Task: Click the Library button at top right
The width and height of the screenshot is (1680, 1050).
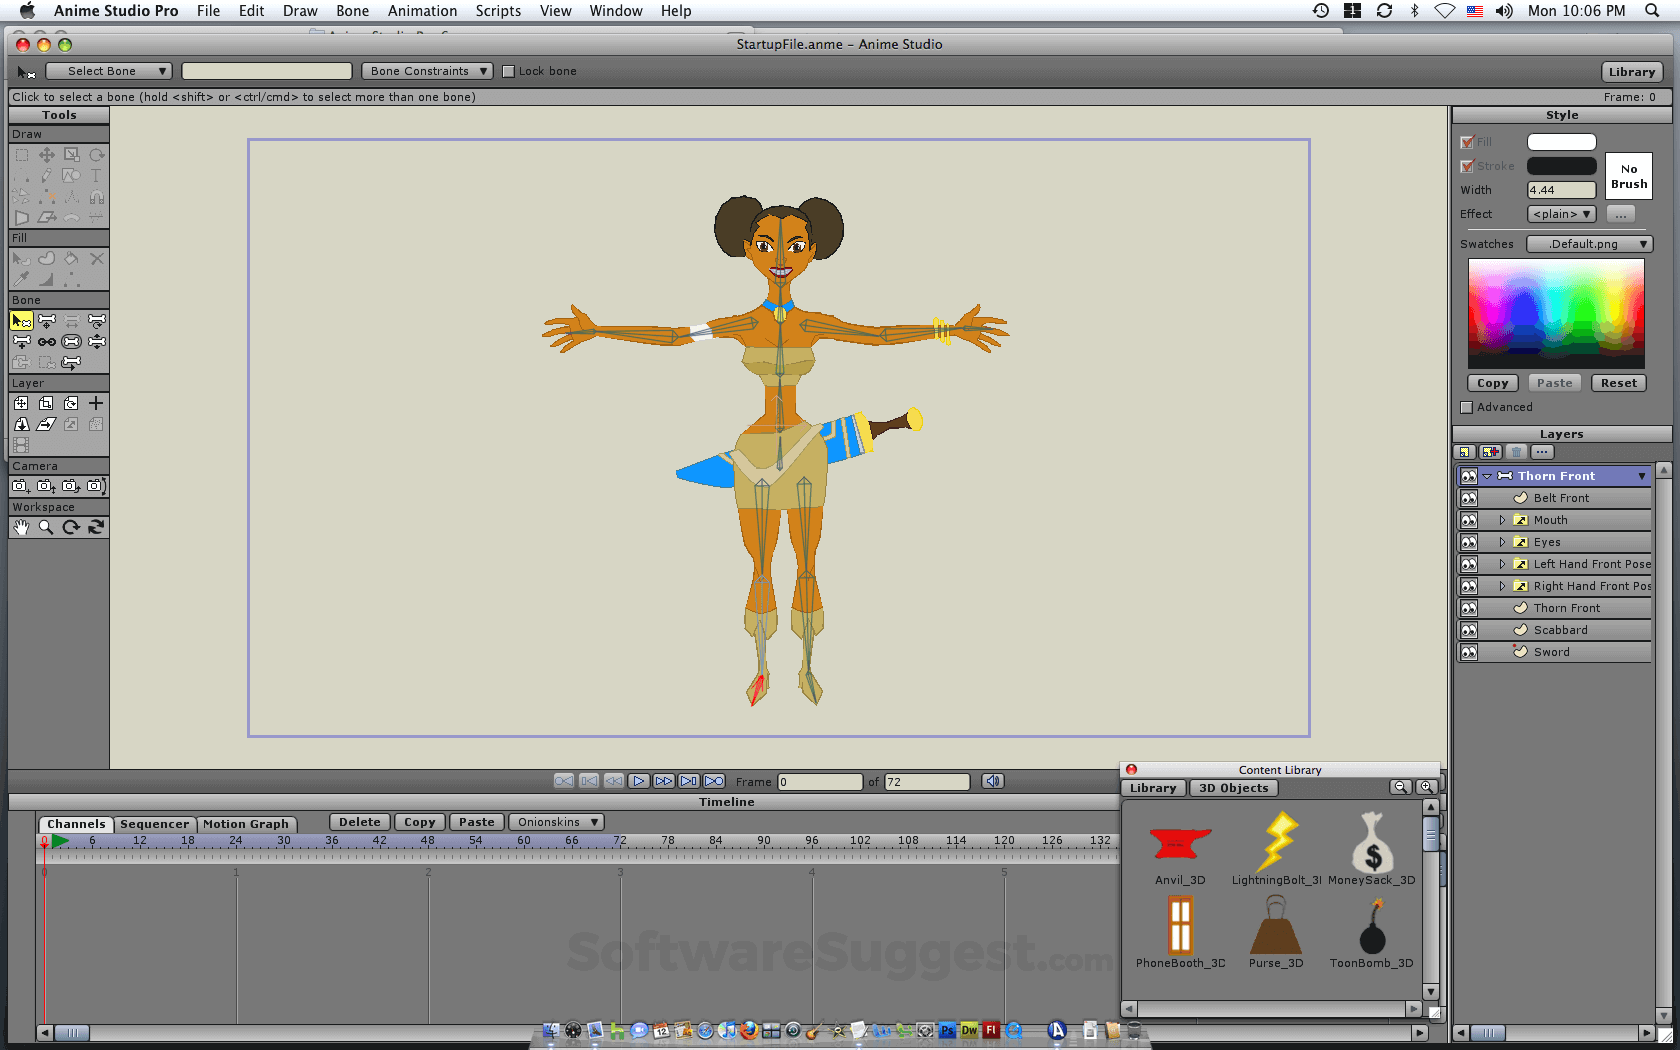Action: (1631, 72)
